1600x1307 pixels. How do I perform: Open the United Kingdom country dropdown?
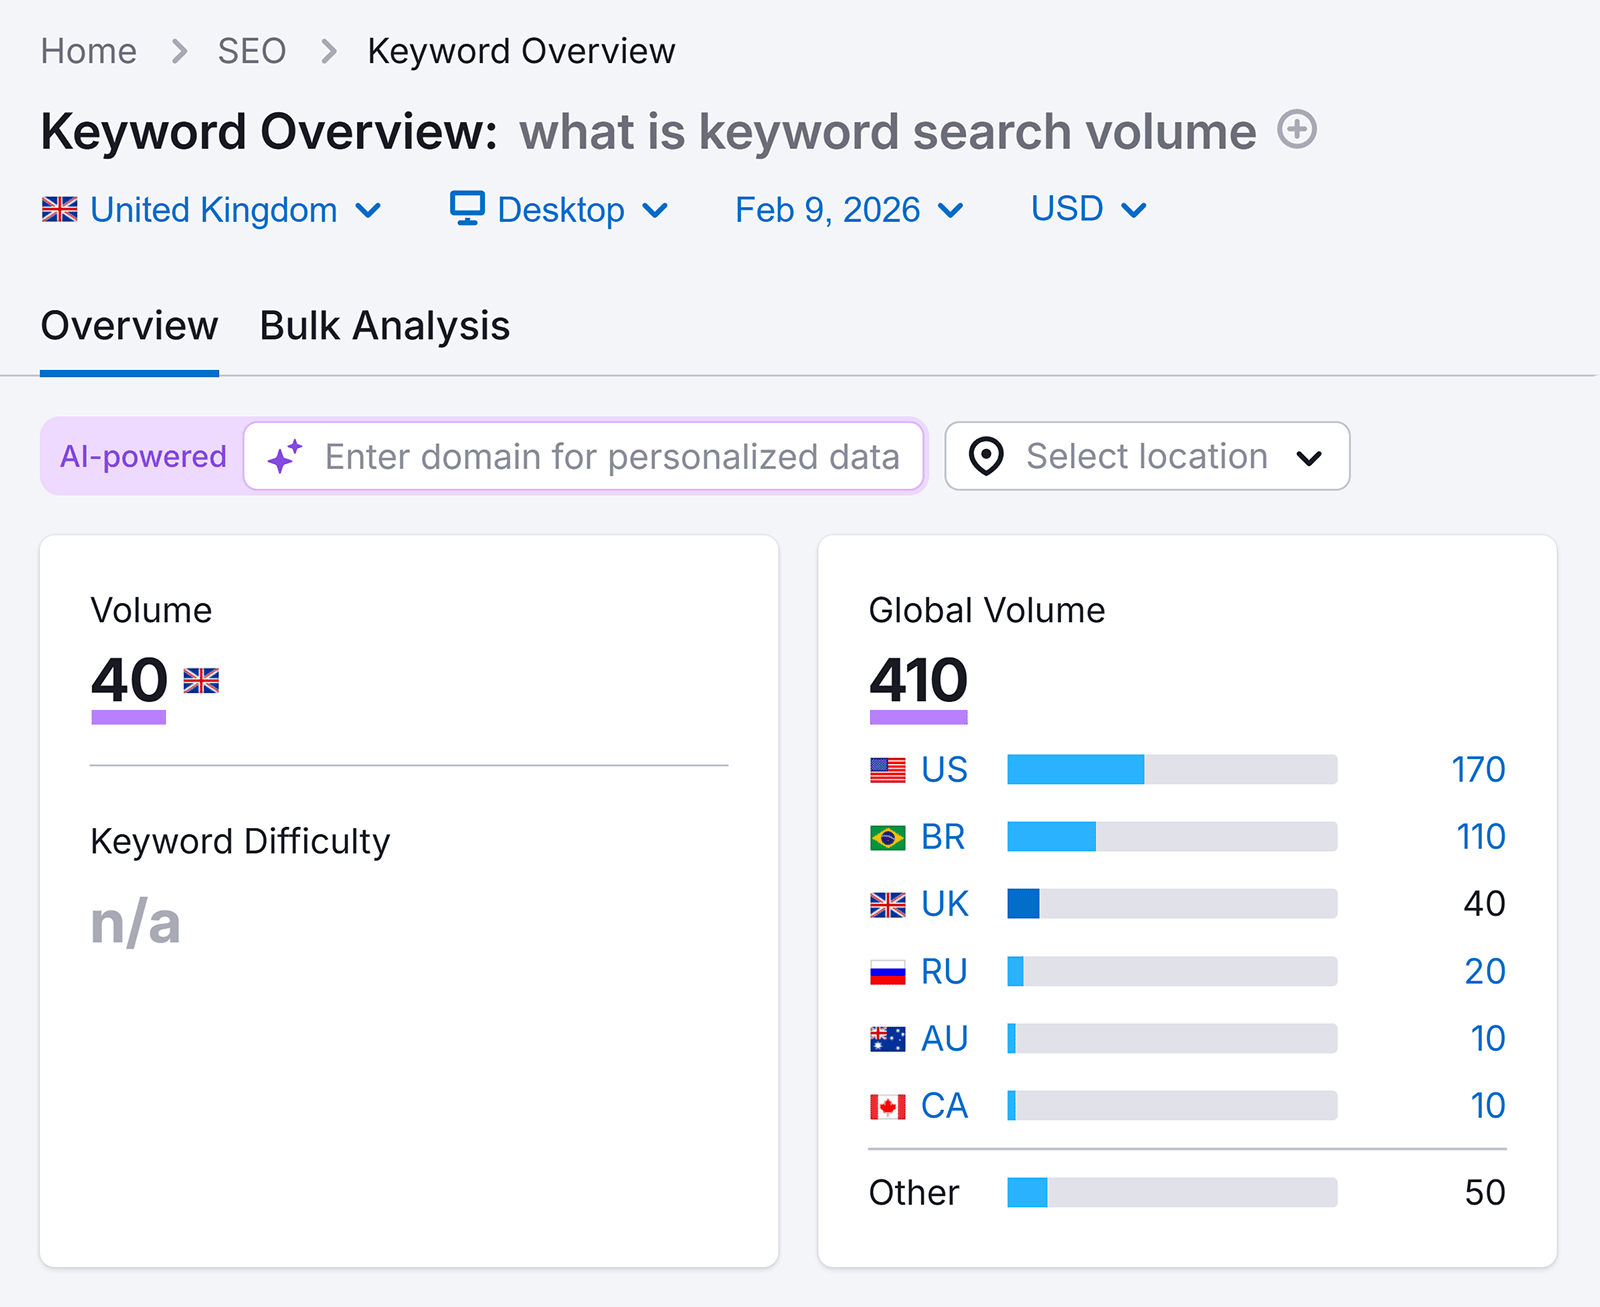214,209
